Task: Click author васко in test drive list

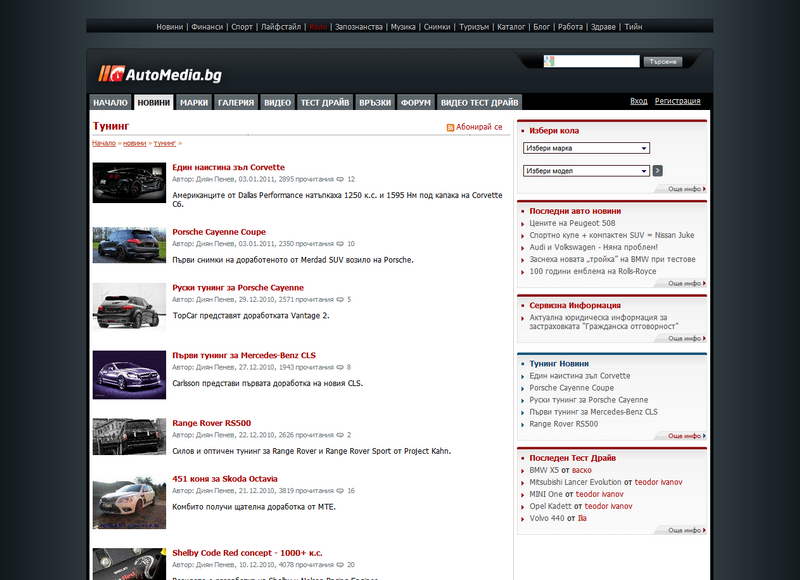Action: coord(582,470)
